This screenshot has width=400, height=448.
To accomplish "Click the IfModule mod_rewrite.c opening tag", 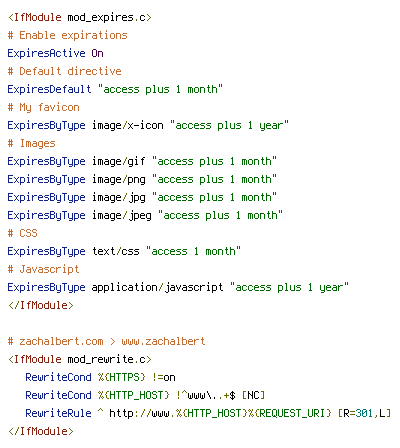I will (80, 359).
